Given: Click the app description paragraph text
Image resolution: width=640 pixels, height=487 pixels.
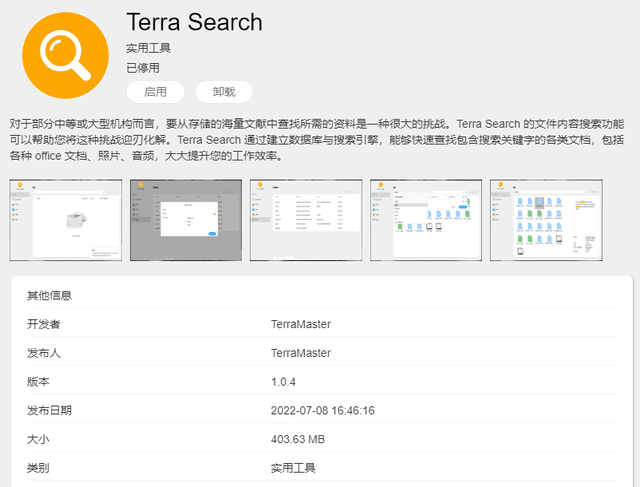Looking at the screenshot, I should (317, 140).
